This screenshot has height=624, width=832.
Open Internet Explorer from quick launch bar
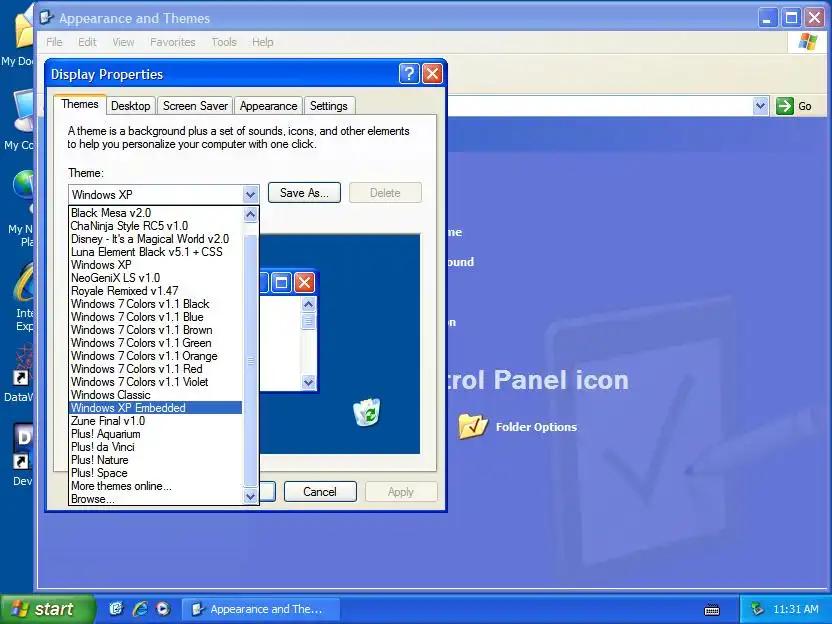140,609
